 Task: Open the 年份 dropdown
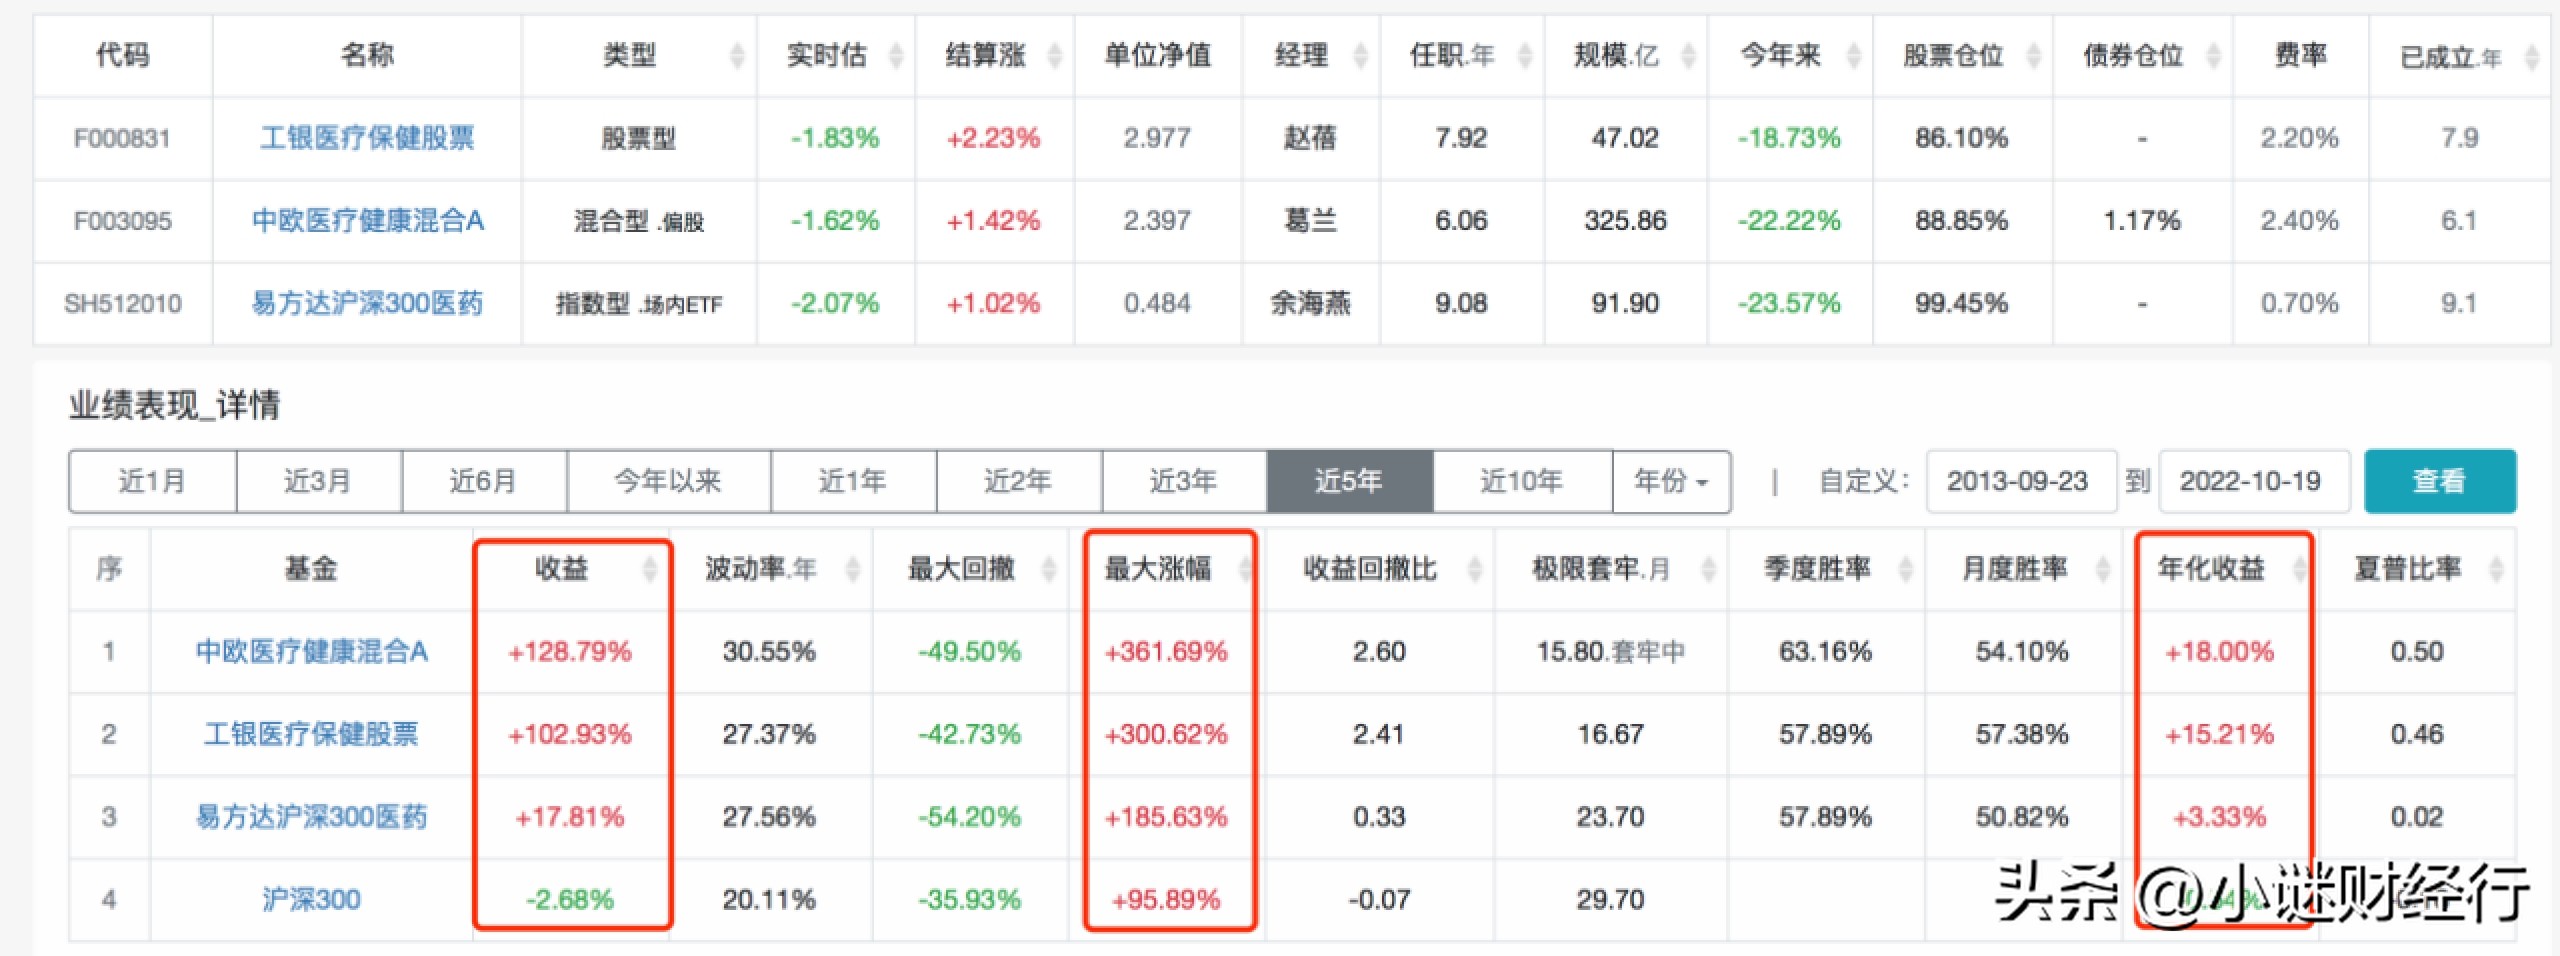point(1671,481)
